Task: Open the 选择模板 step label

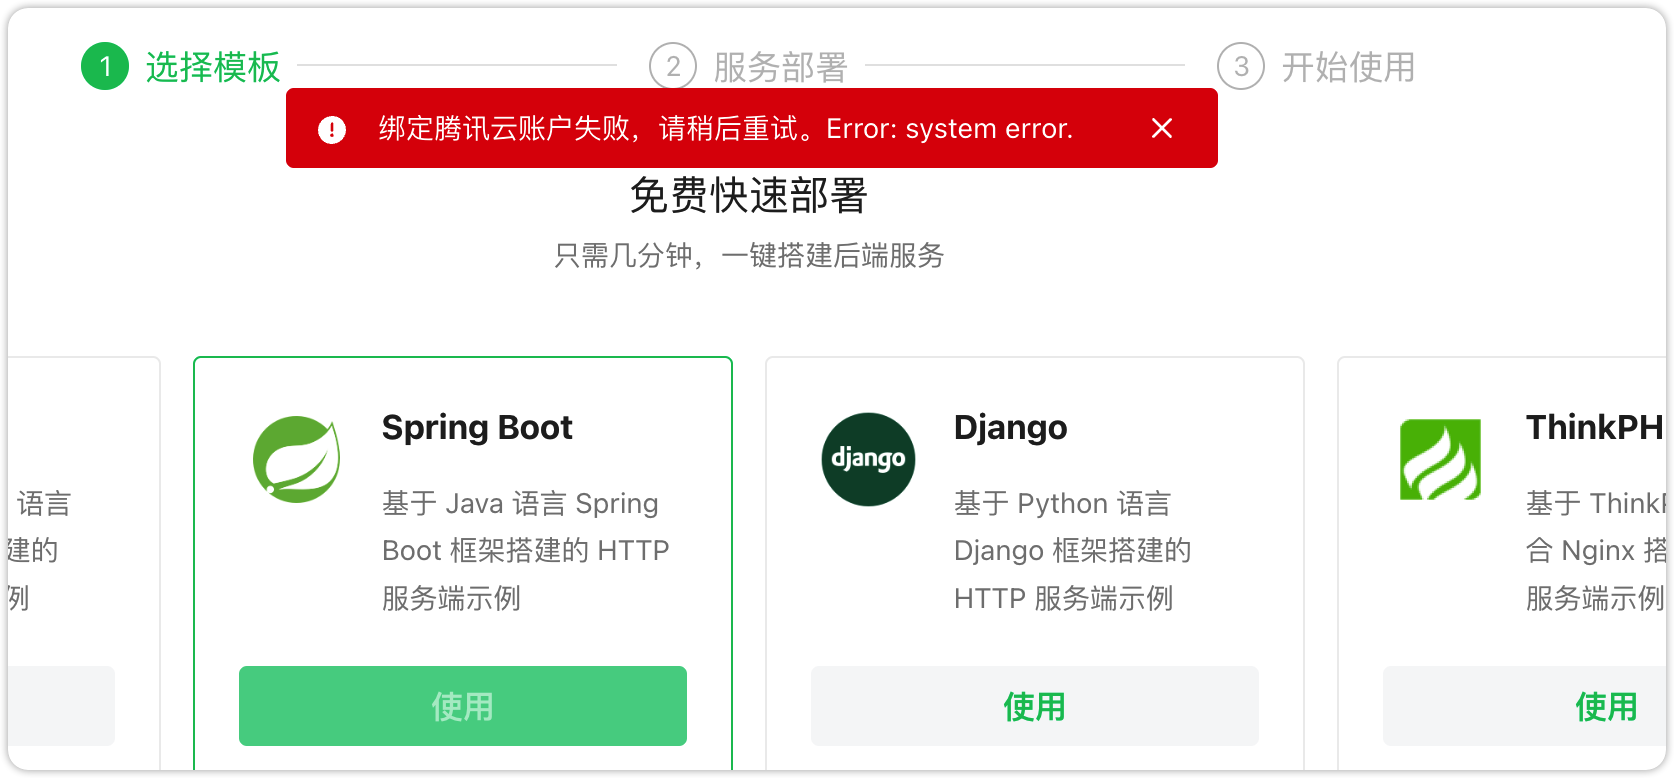Action: pos(213,67)
